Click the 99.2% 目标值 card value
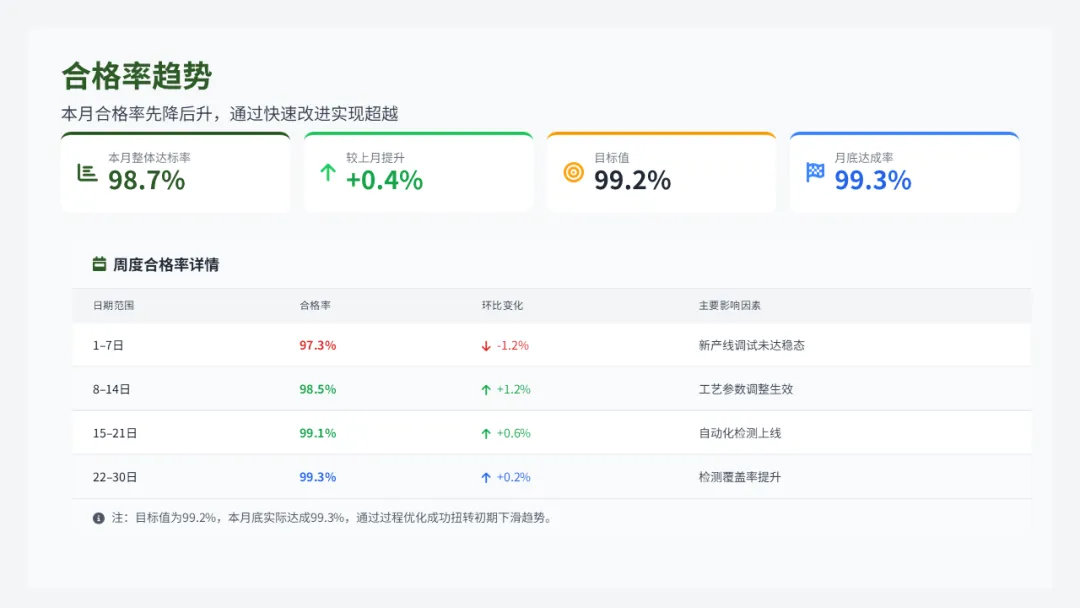 [632, 181]
